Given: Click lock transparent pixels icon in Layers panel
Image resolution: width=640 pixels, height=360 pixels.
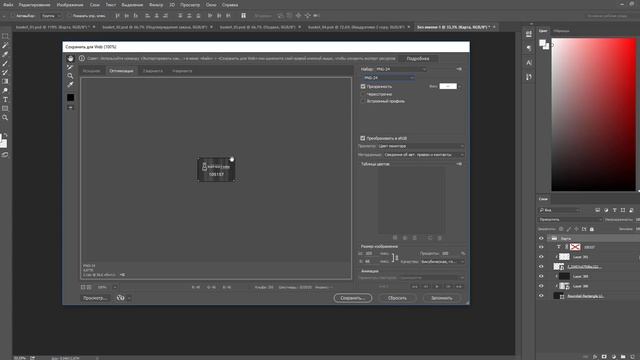Looking at the screenshot, I should click(561, 229).
